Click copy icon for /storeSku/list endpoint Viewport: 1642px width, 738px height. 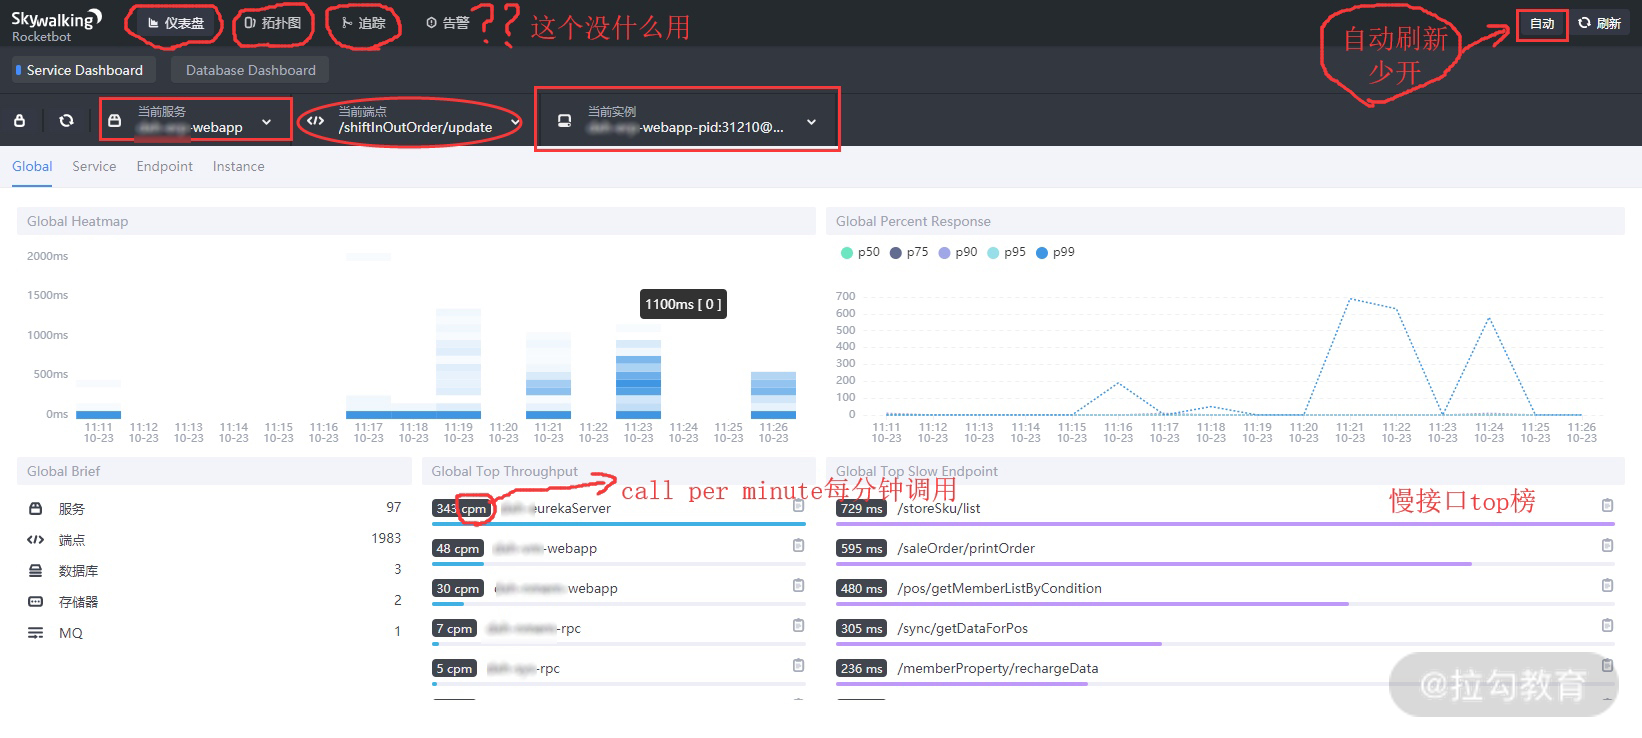[x=1607, y=506]
